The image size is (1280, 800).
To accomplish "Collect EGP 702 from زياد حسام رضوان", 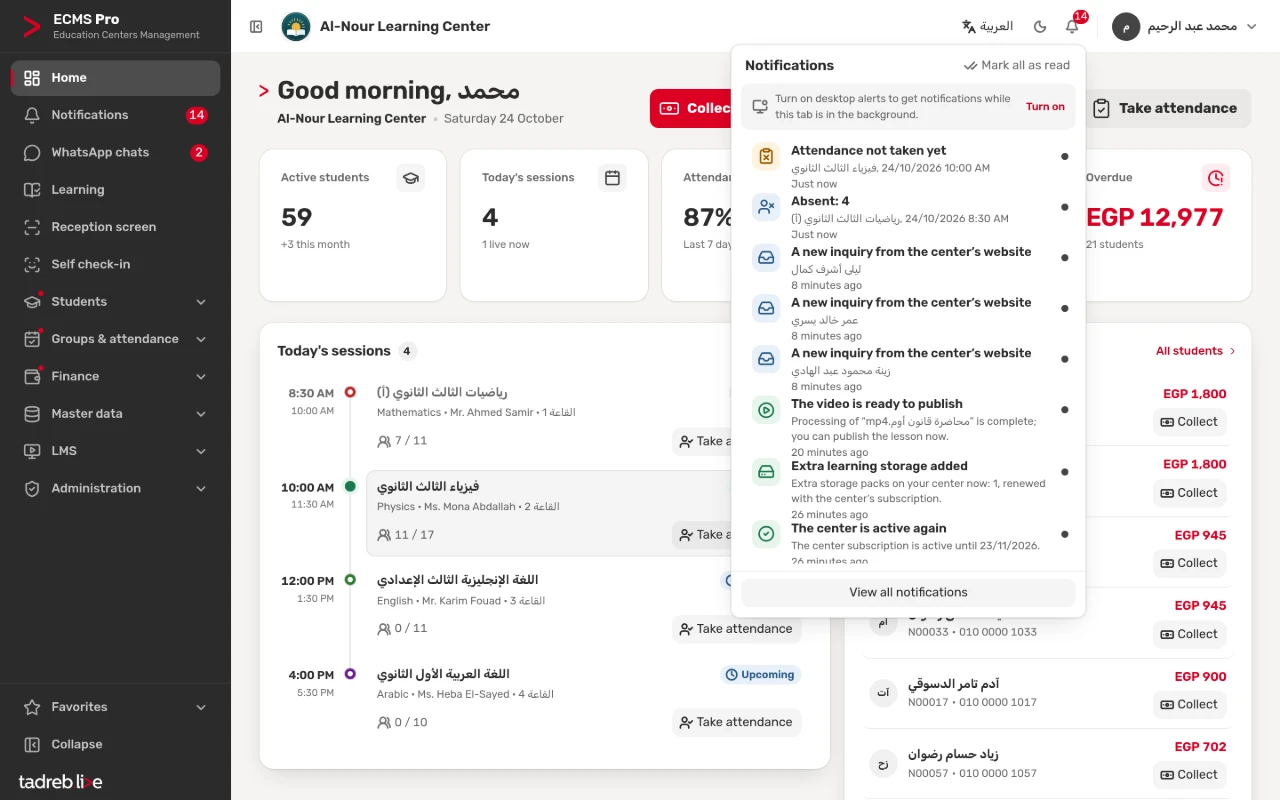I will [x=1189, y=774].
